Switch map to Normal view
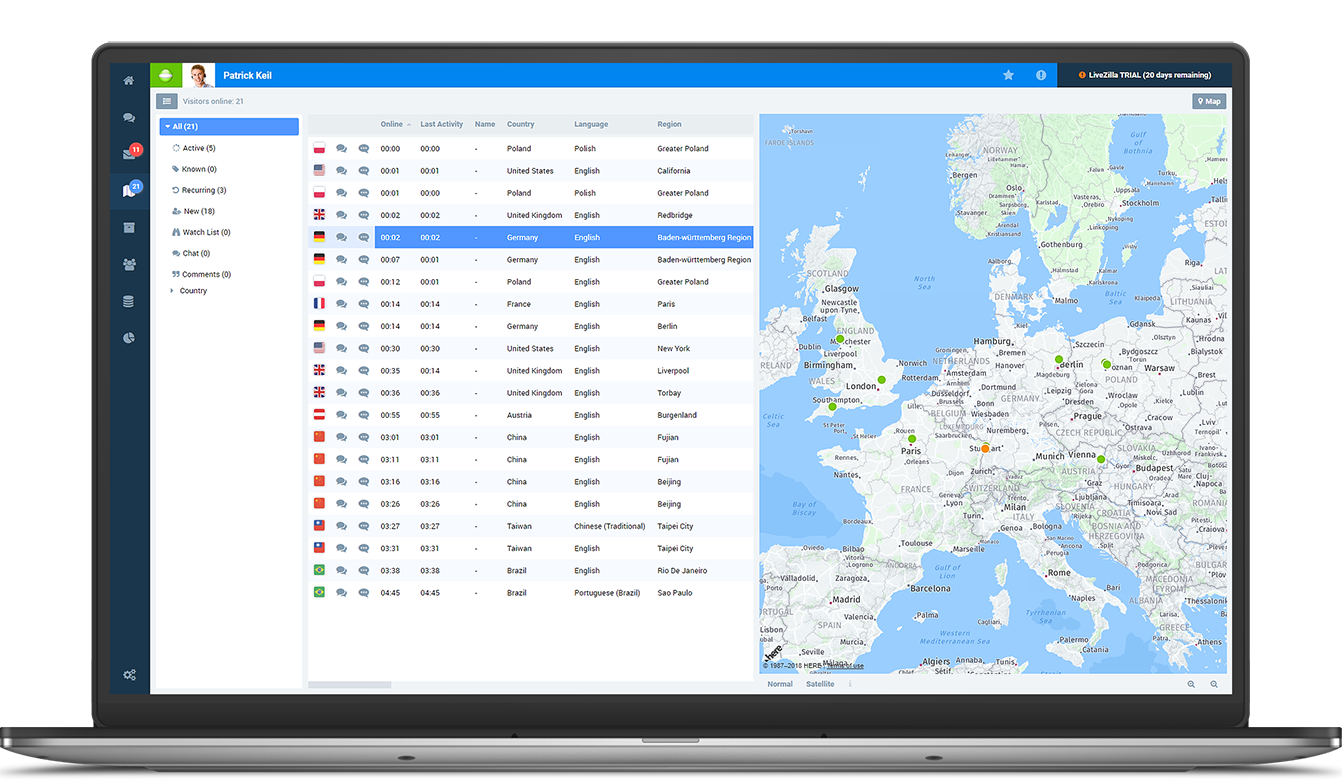 pyautogui.click(x=780, y=684)
